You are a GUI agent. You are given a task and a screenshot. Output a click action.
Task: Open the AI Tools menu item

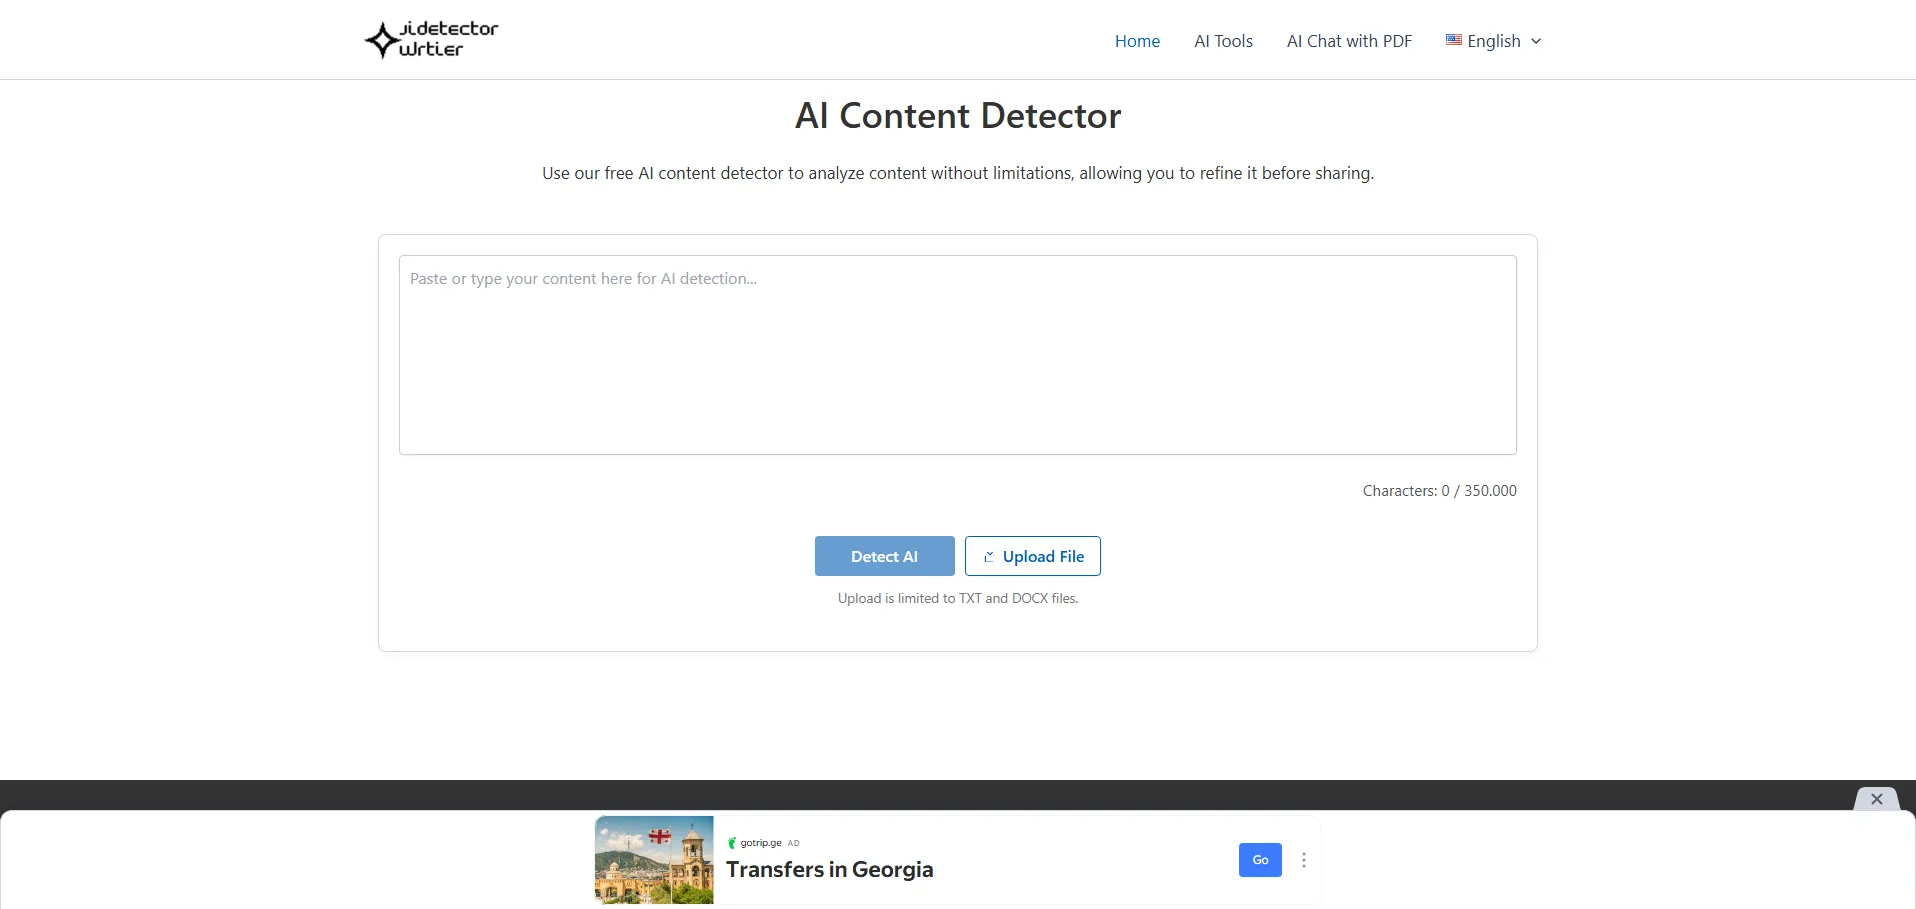[1223, 41]
